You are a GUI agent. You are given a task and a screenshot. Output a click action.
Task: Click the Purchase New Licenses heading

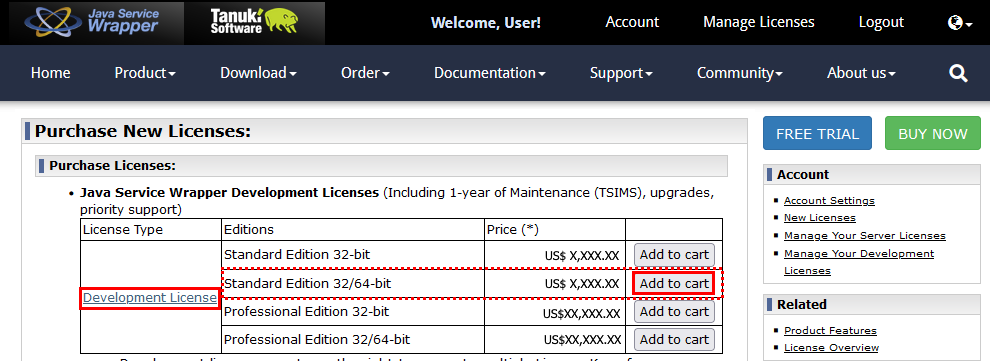tap(143, 131)
